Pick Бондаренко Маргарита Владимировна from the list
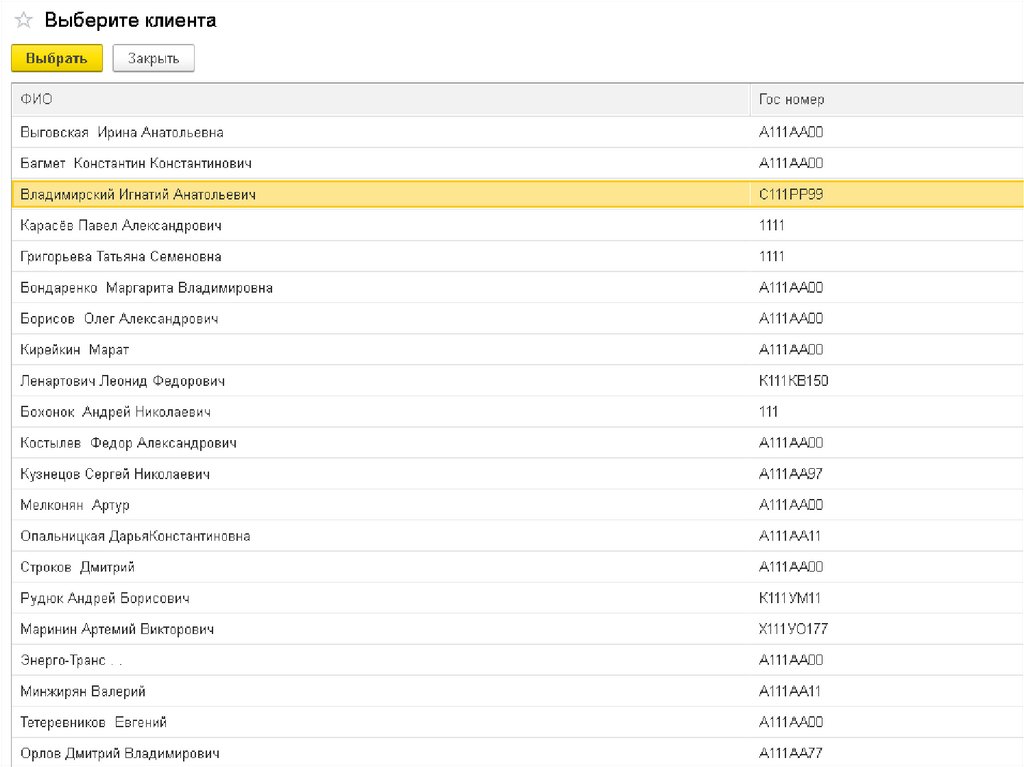The width and height of the screenshot is (1024, 767). click(146, 288)
